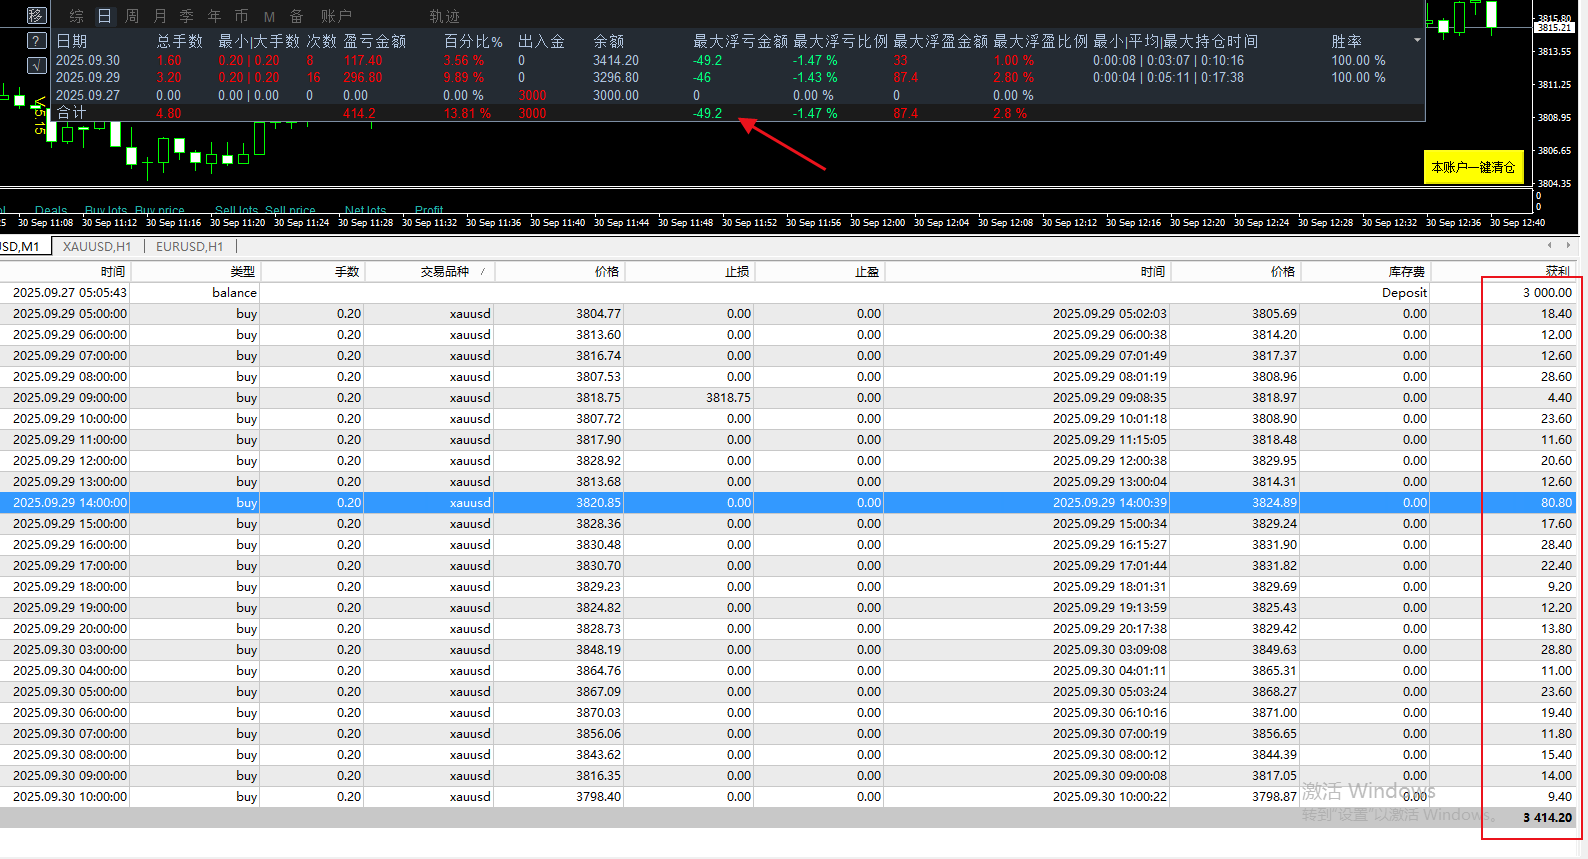Select trade opened 2025.09.29 20:00:00

(x=788, y=628)
